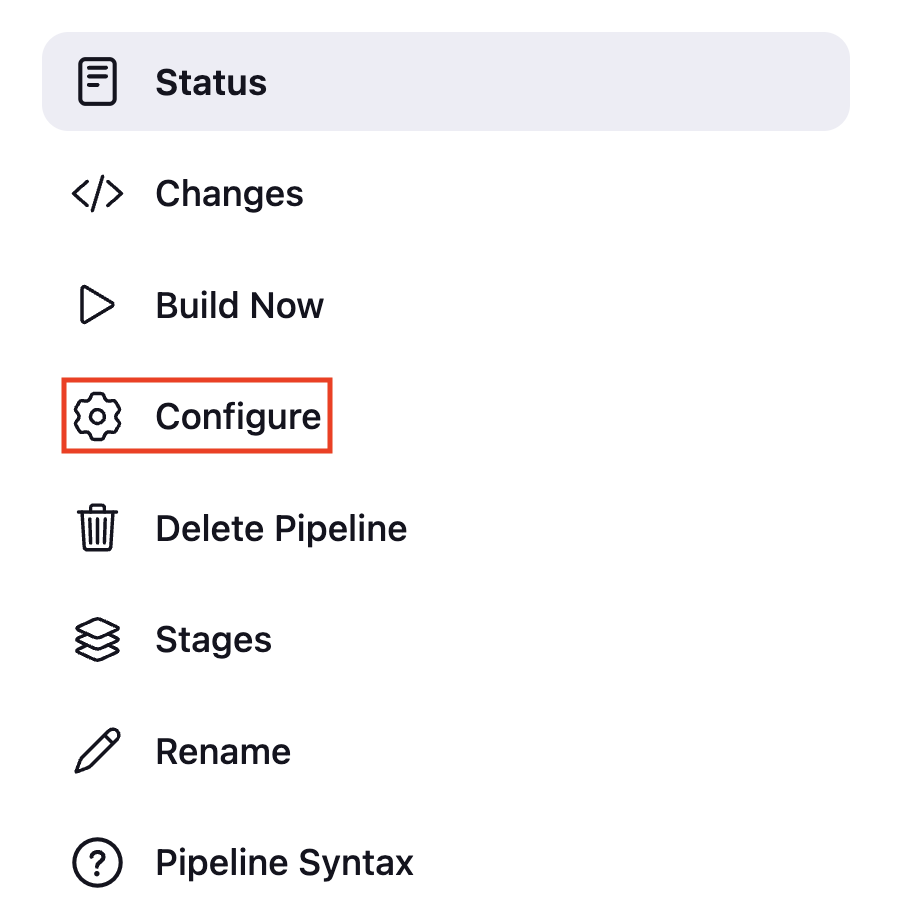Click empty space in highlighted Status row

click(x=556, y=81)
